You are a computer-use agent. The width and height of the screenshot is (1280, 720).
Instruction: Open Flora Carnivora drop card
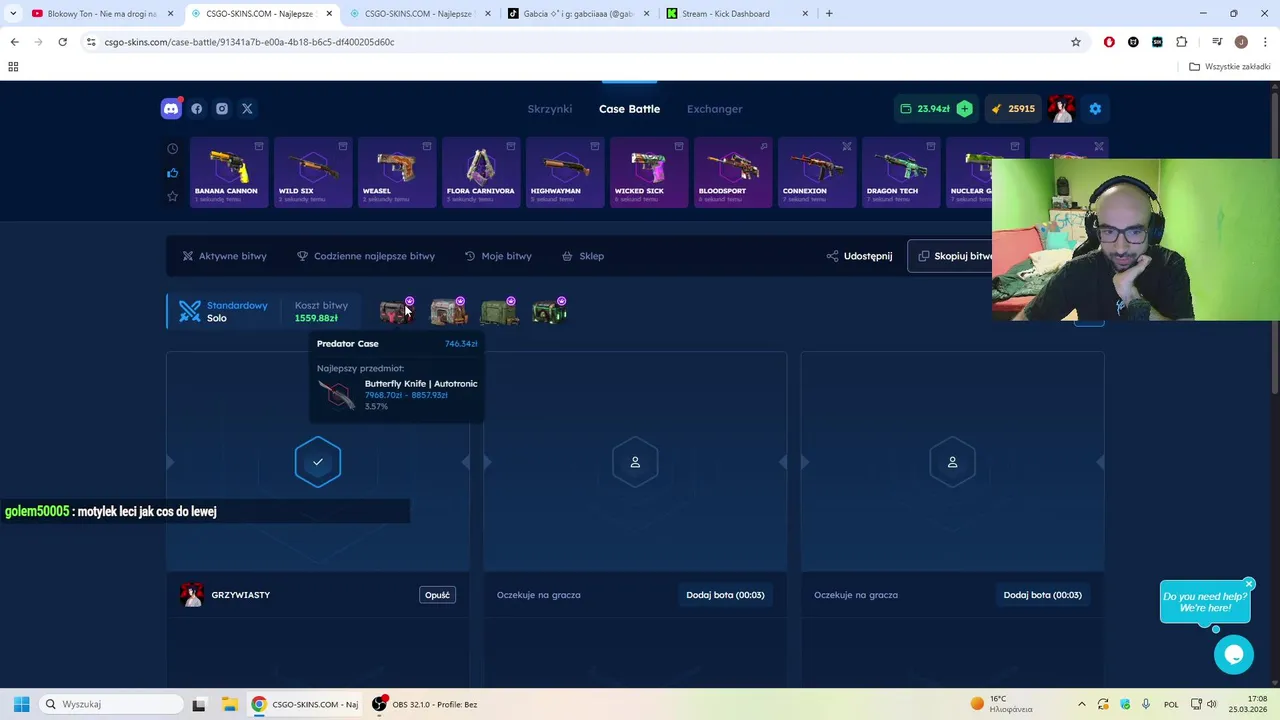[480, 172]
